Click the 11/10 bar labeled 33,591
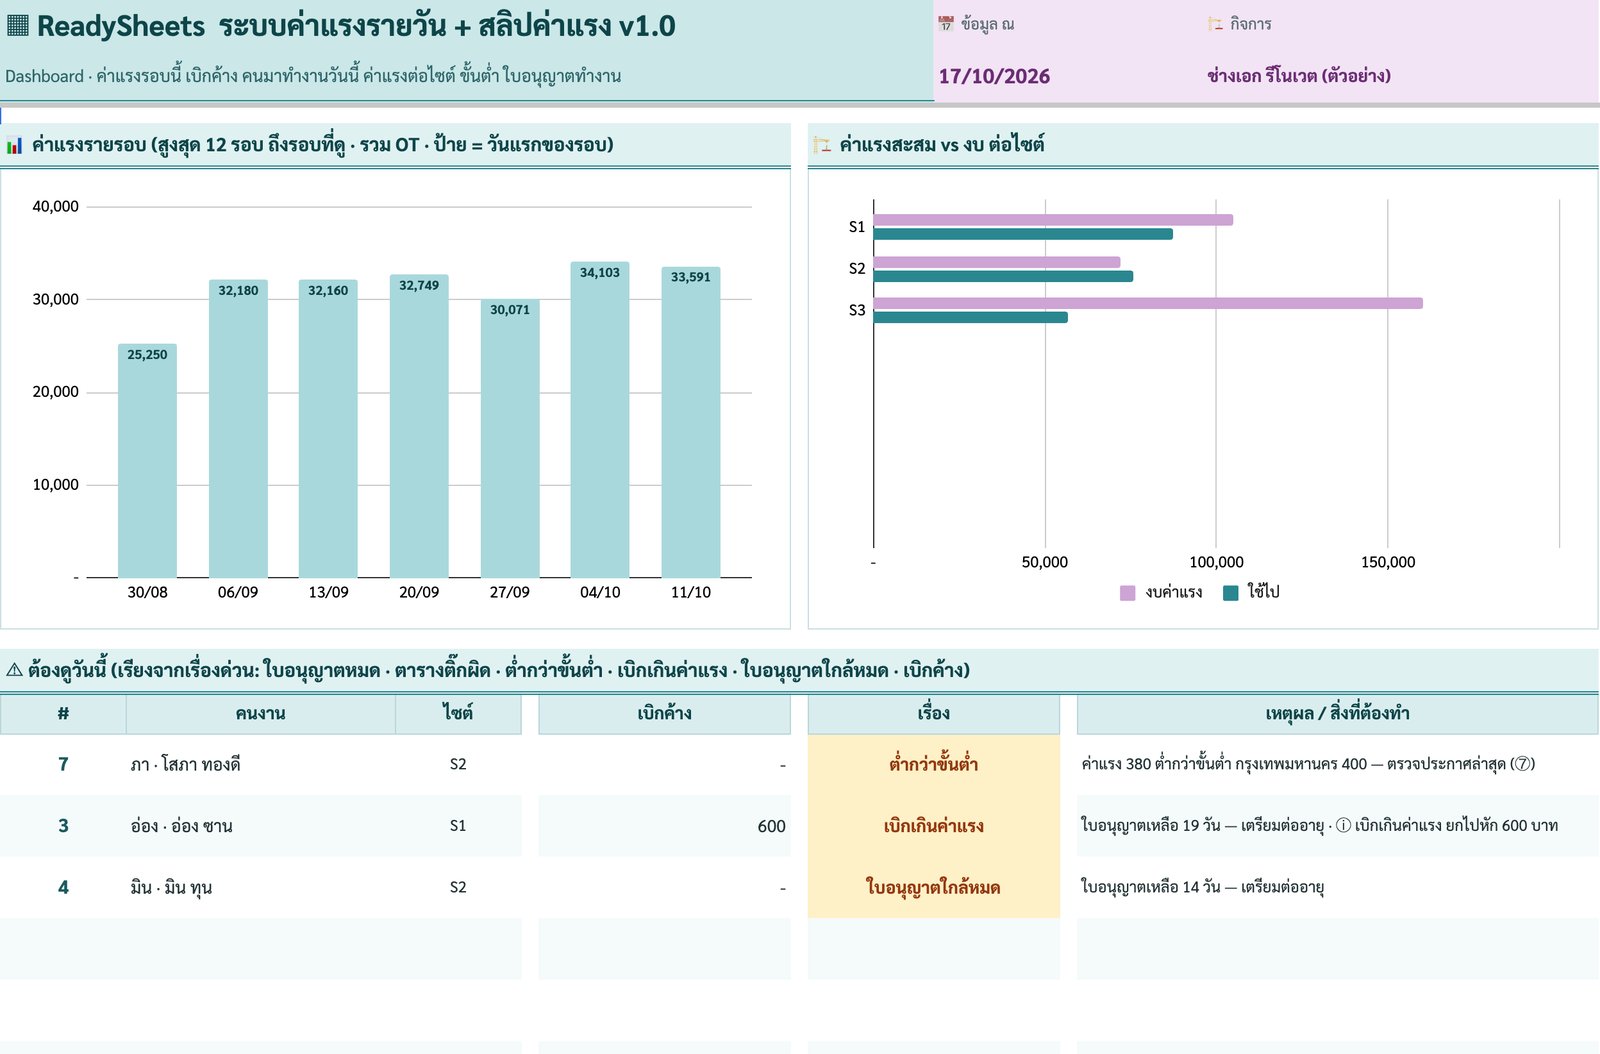 click(691, 422)
